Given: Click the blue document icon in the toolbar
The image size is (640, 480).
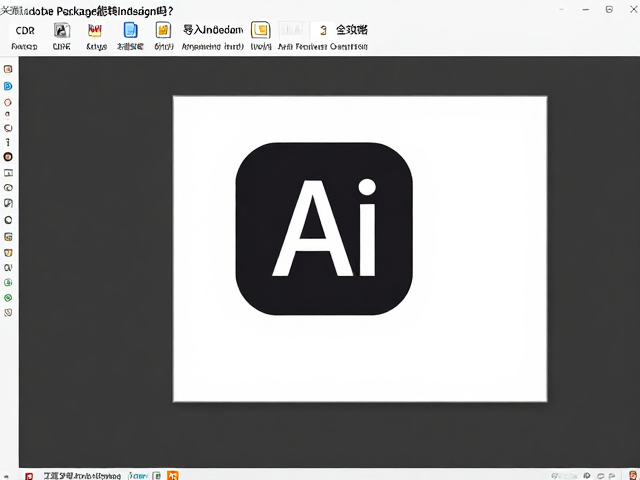Looking at the screenshot, I should coord(131,30).
